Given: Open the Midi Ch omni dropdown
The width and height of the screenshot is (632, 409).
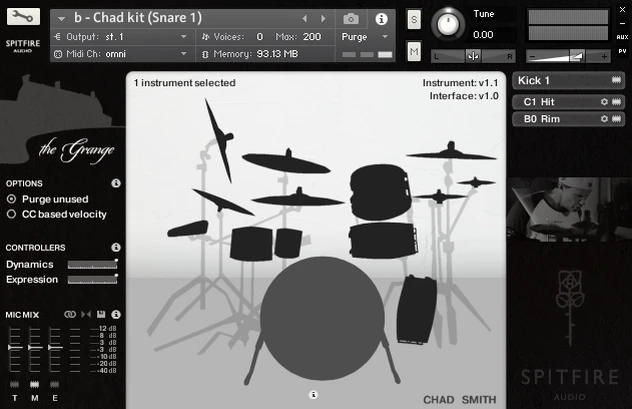Looking at the screenshot, I should 120,54.
